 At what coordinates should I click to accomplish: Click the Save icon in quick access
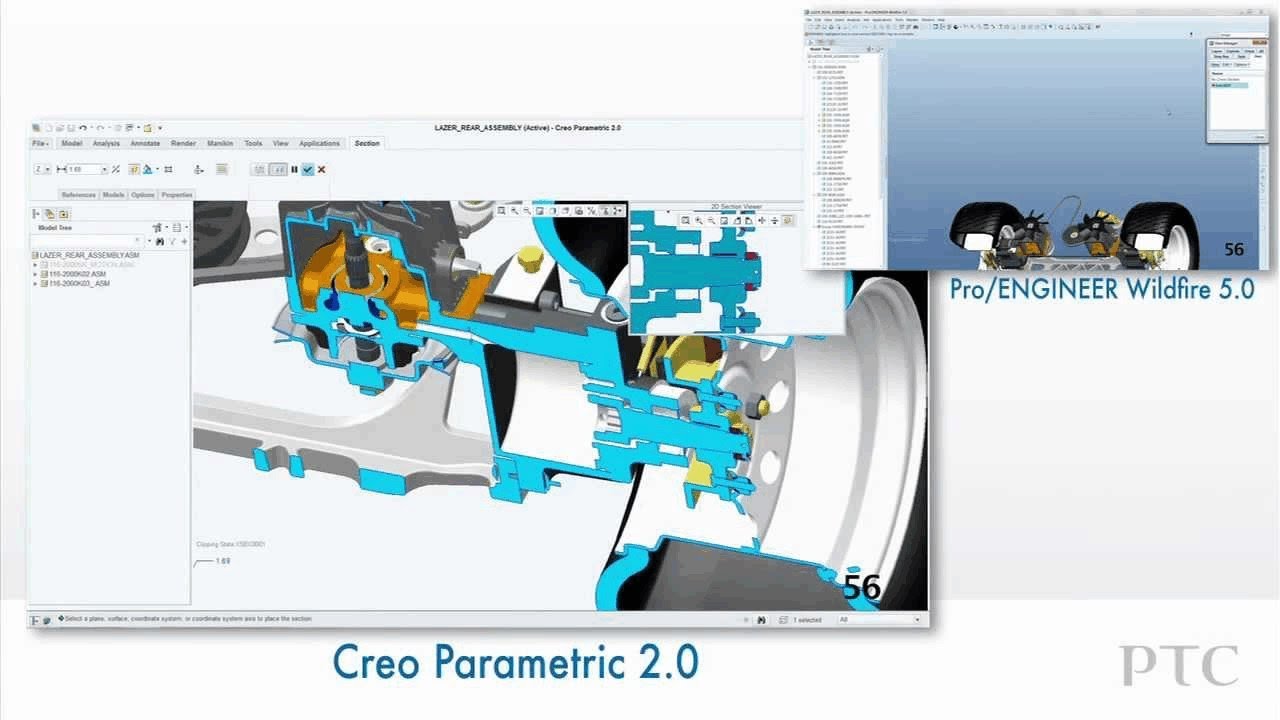tap(71, 128)
